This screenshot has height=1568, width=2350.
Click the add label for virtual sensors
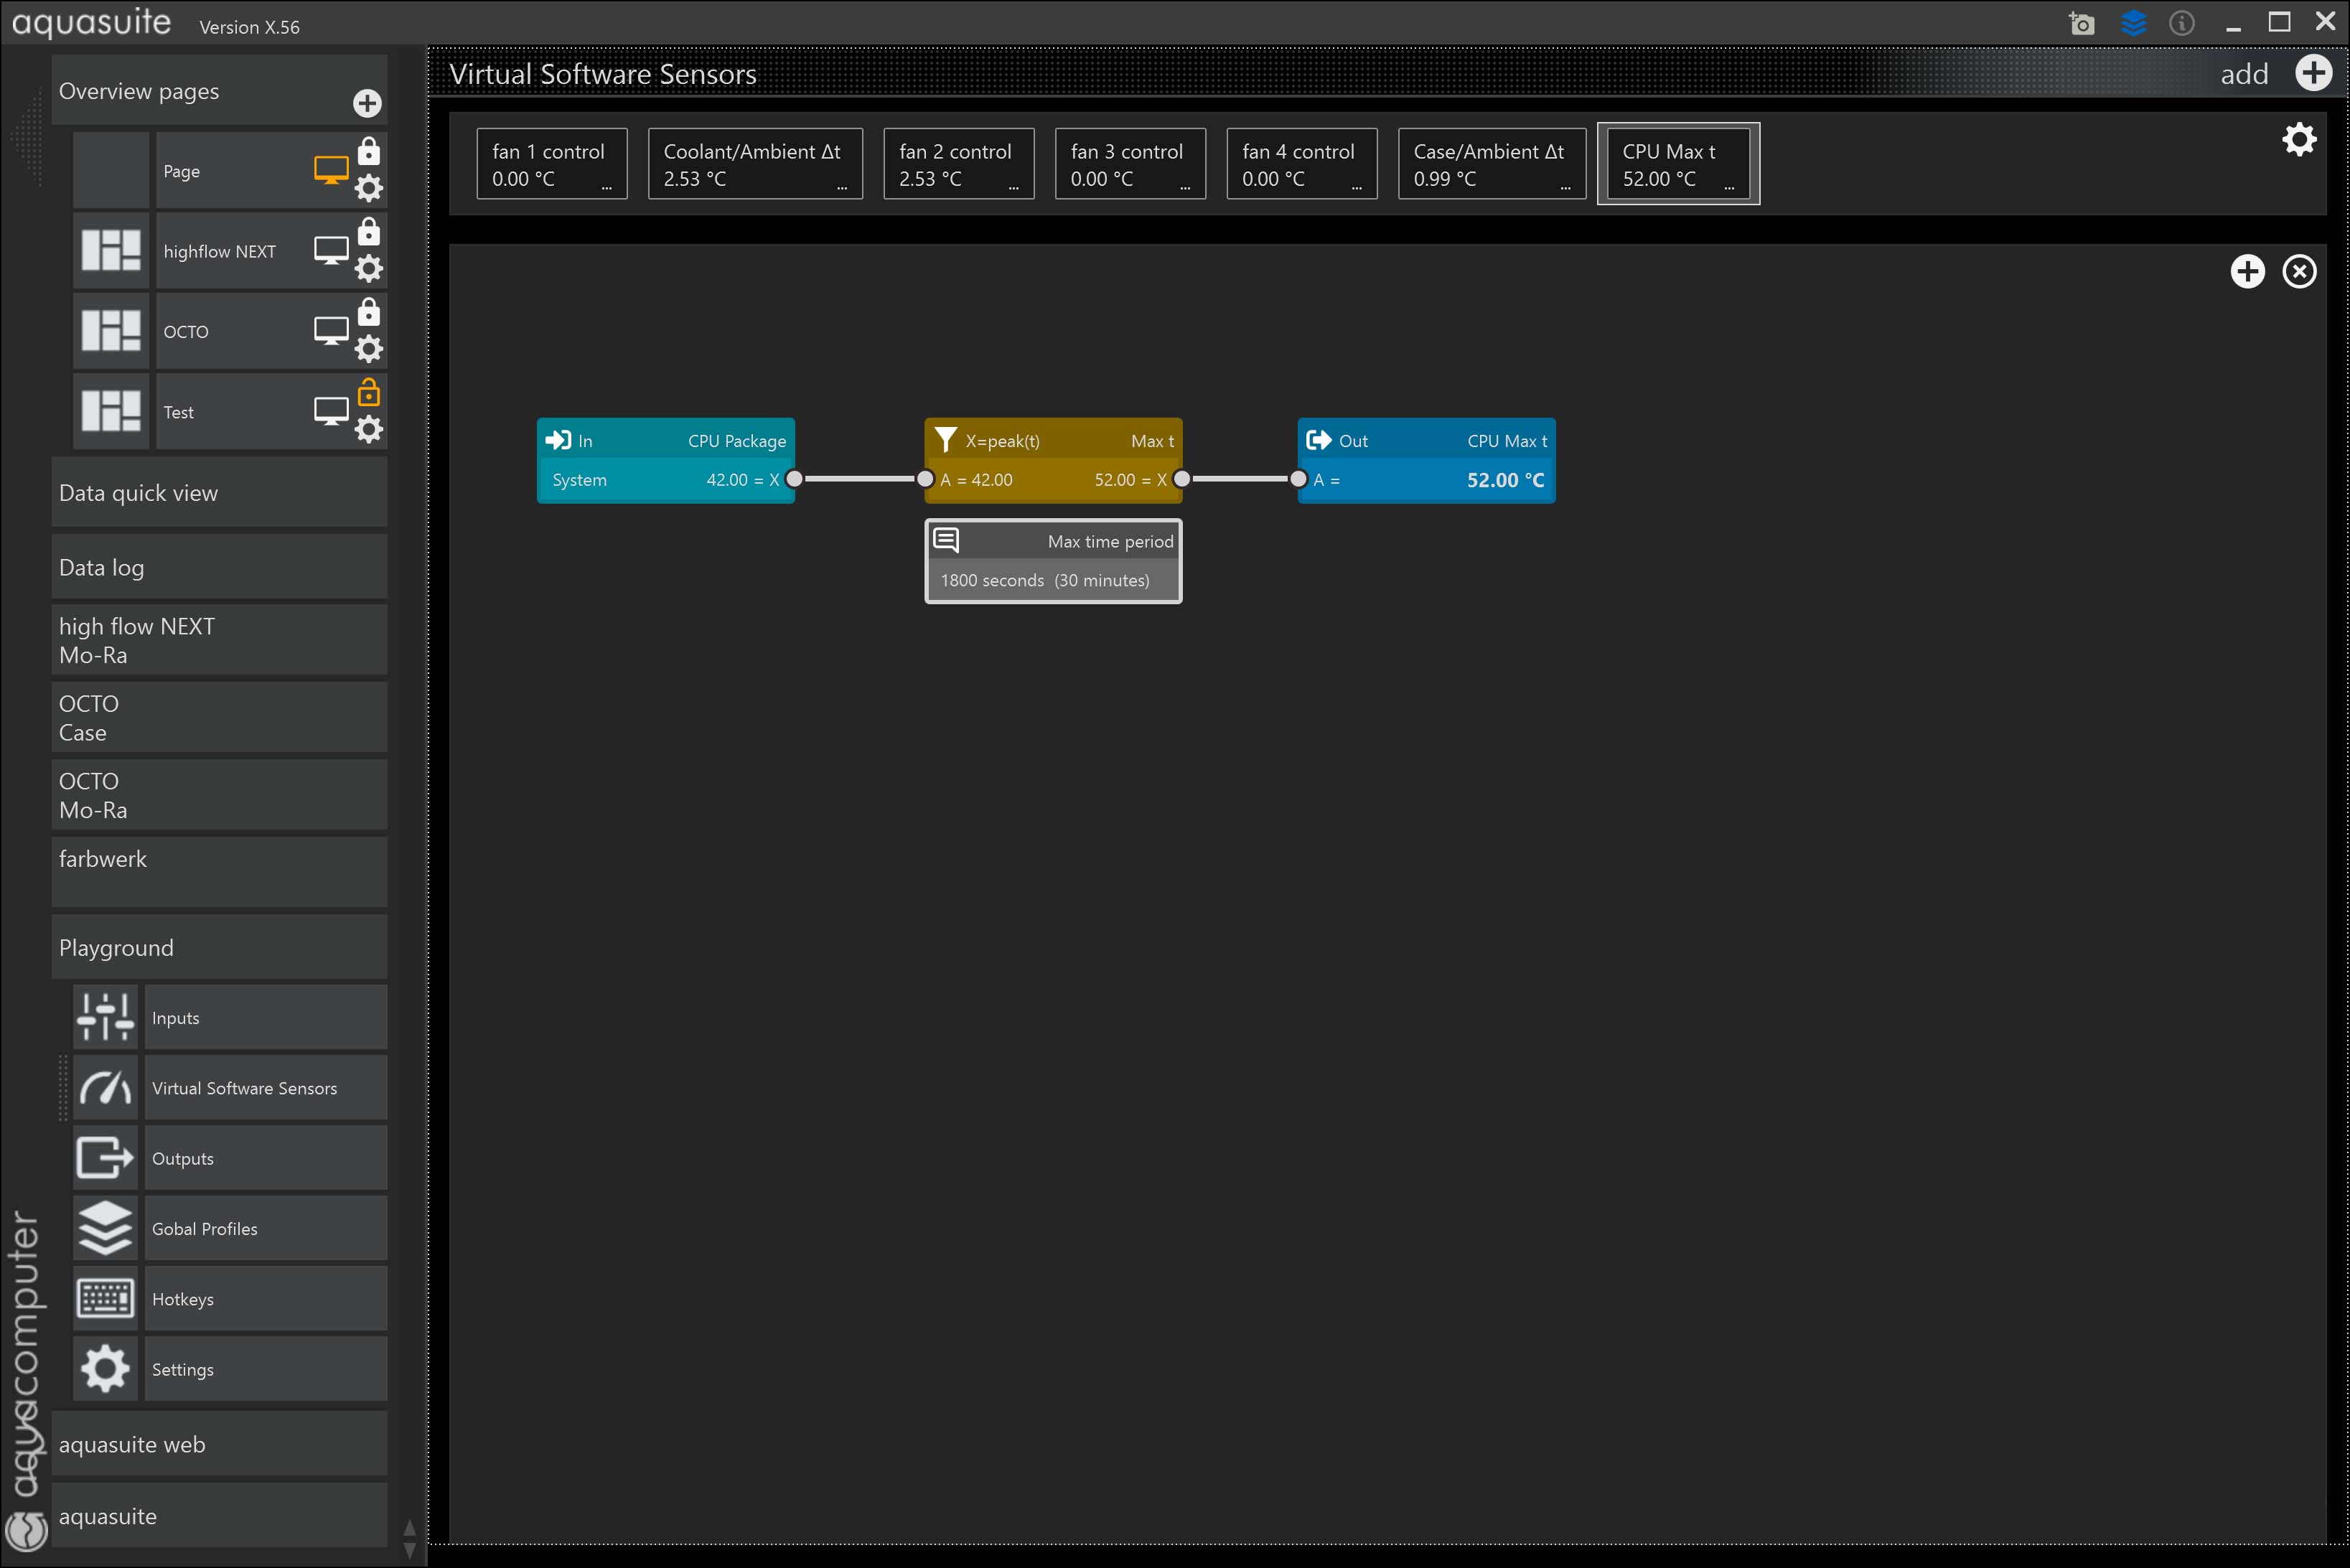point(2244,74)
